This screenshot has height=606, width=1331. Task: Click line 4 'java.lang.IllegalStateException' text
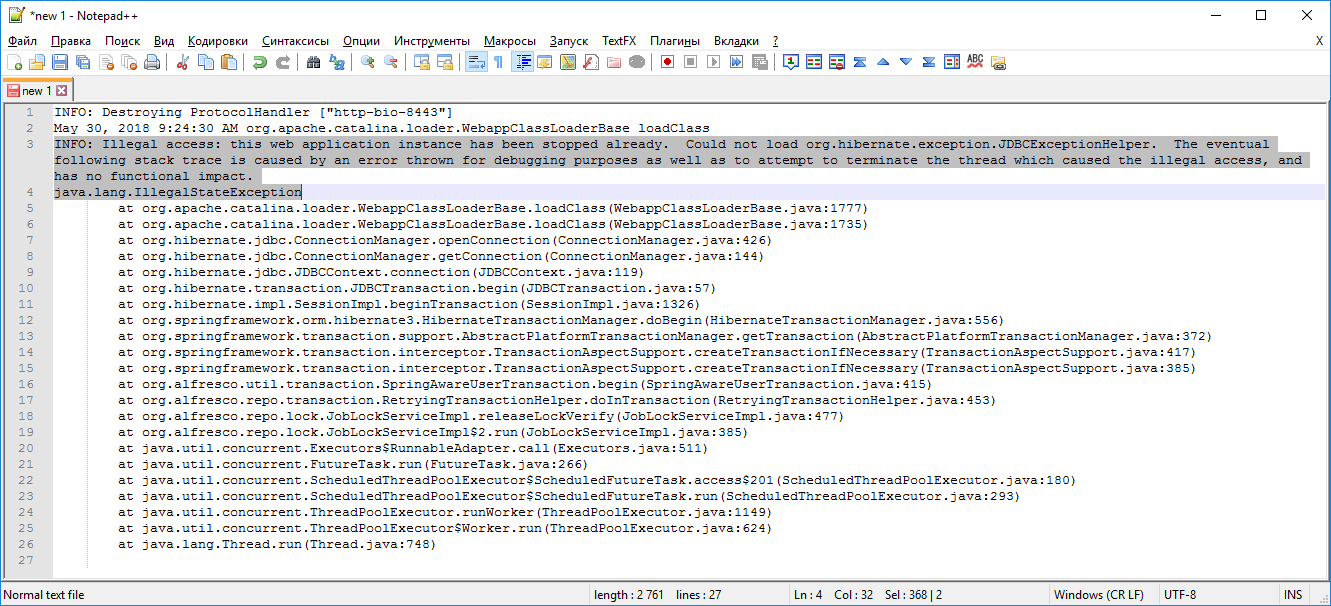pyautogui.click(x=178, y=192)
